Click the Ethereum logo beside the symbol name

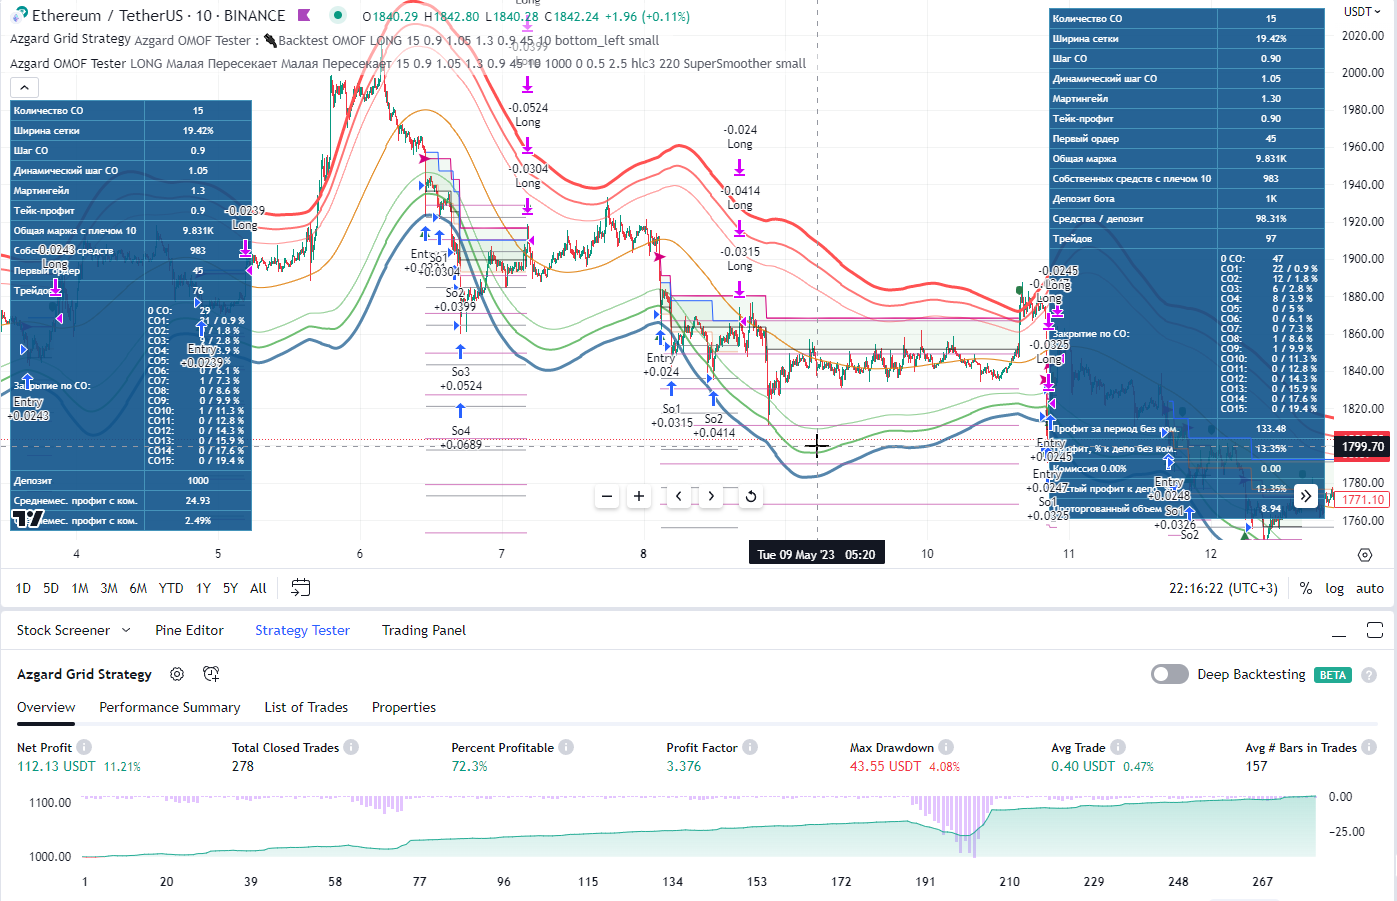19,15
